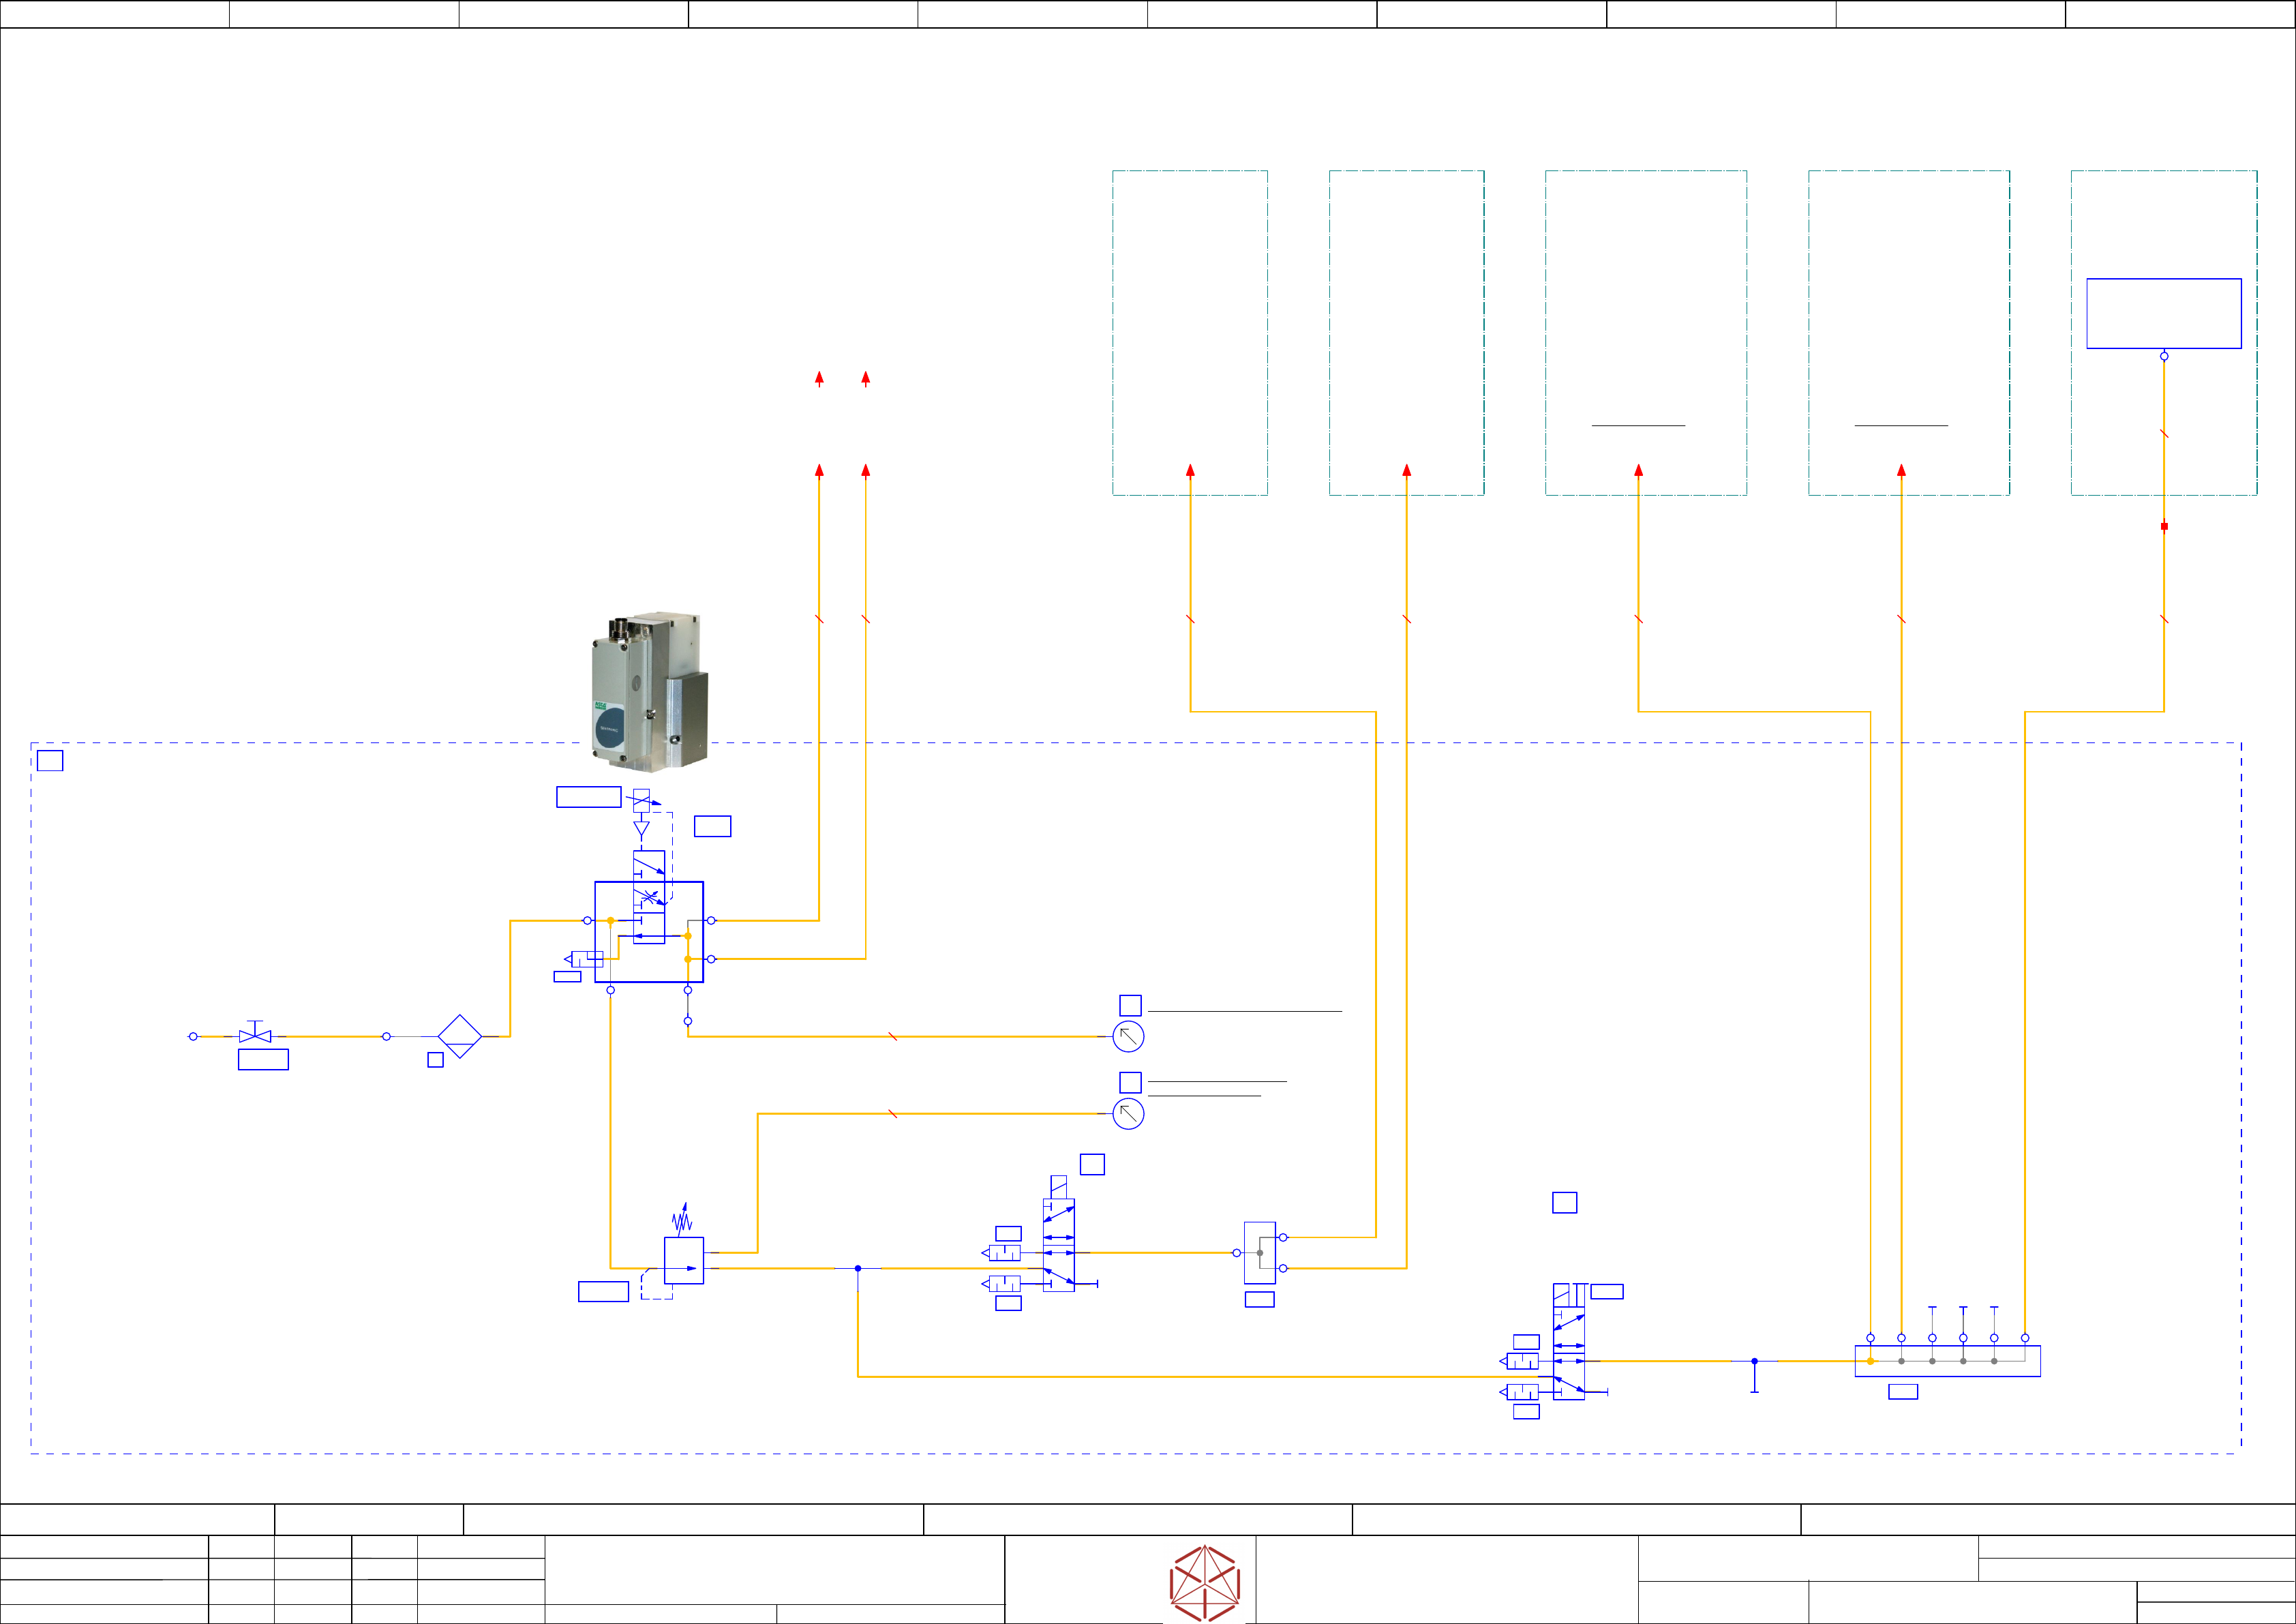Click the small red square marker on the rightmost line

tap(2164, 526)
